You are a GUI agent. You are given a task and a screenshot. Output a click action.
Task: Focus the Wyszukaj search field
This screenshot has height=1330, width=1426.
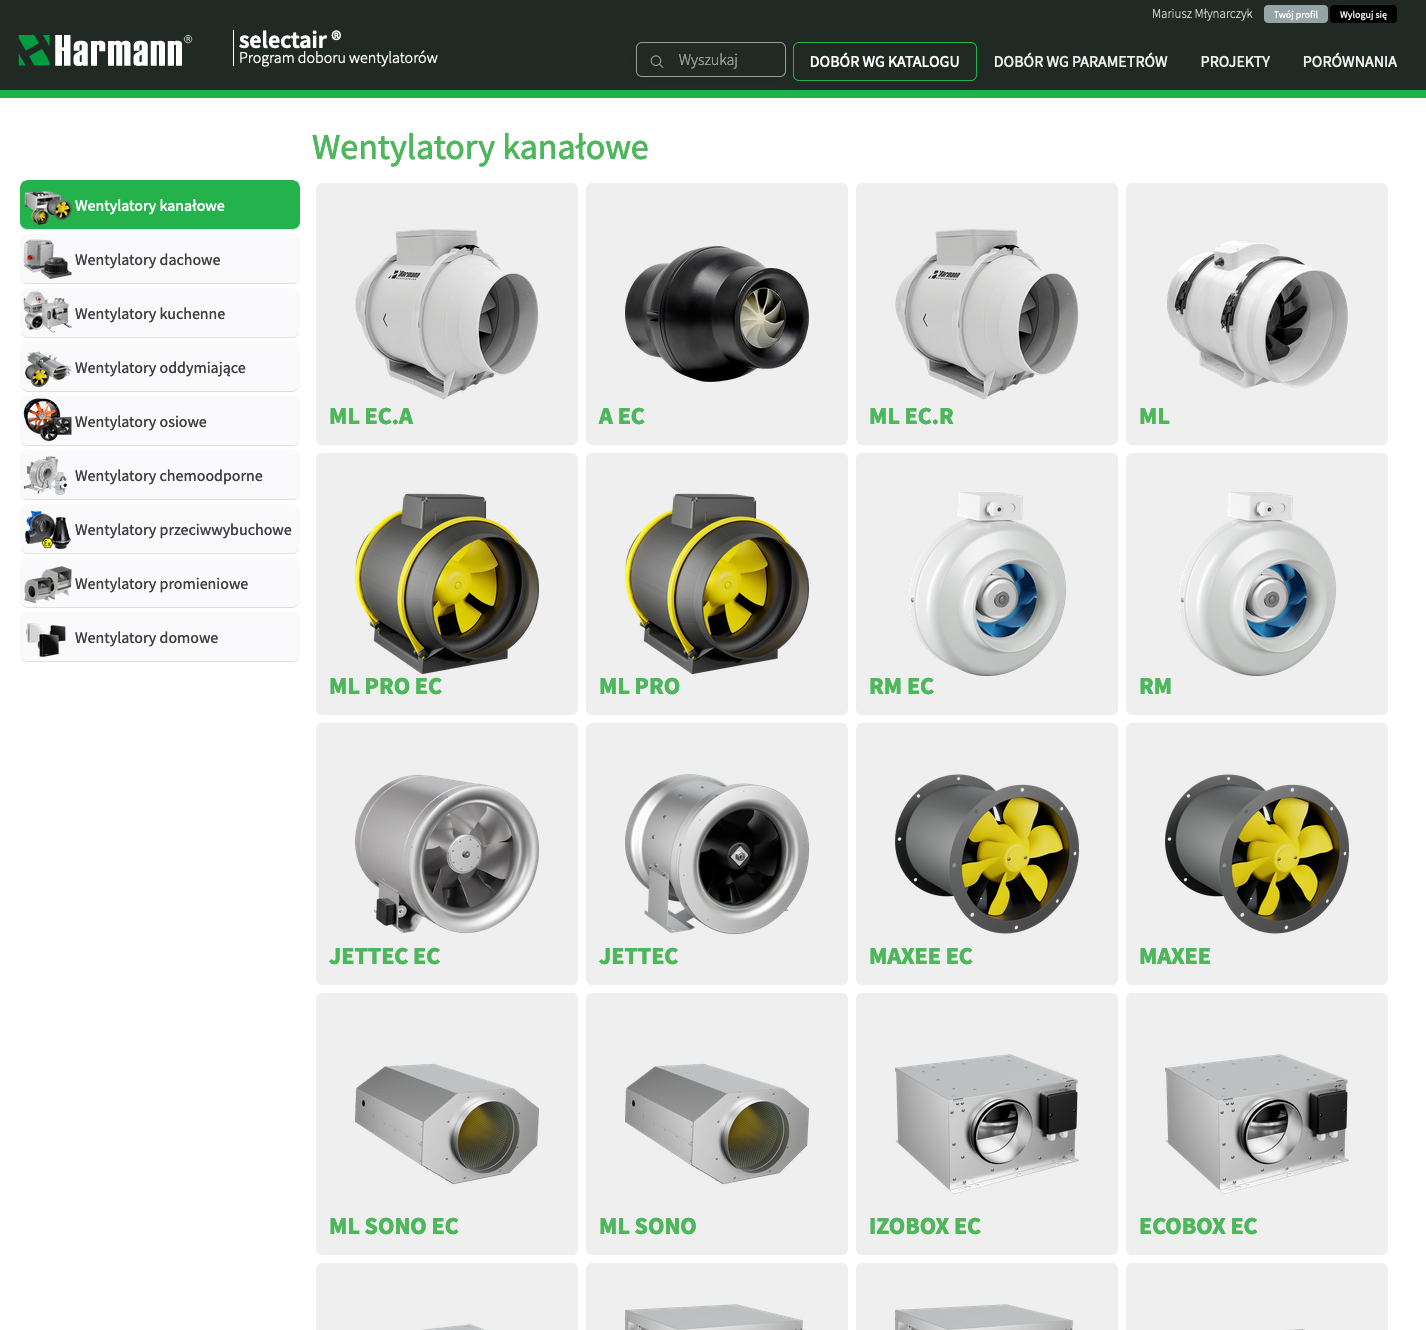711,60
